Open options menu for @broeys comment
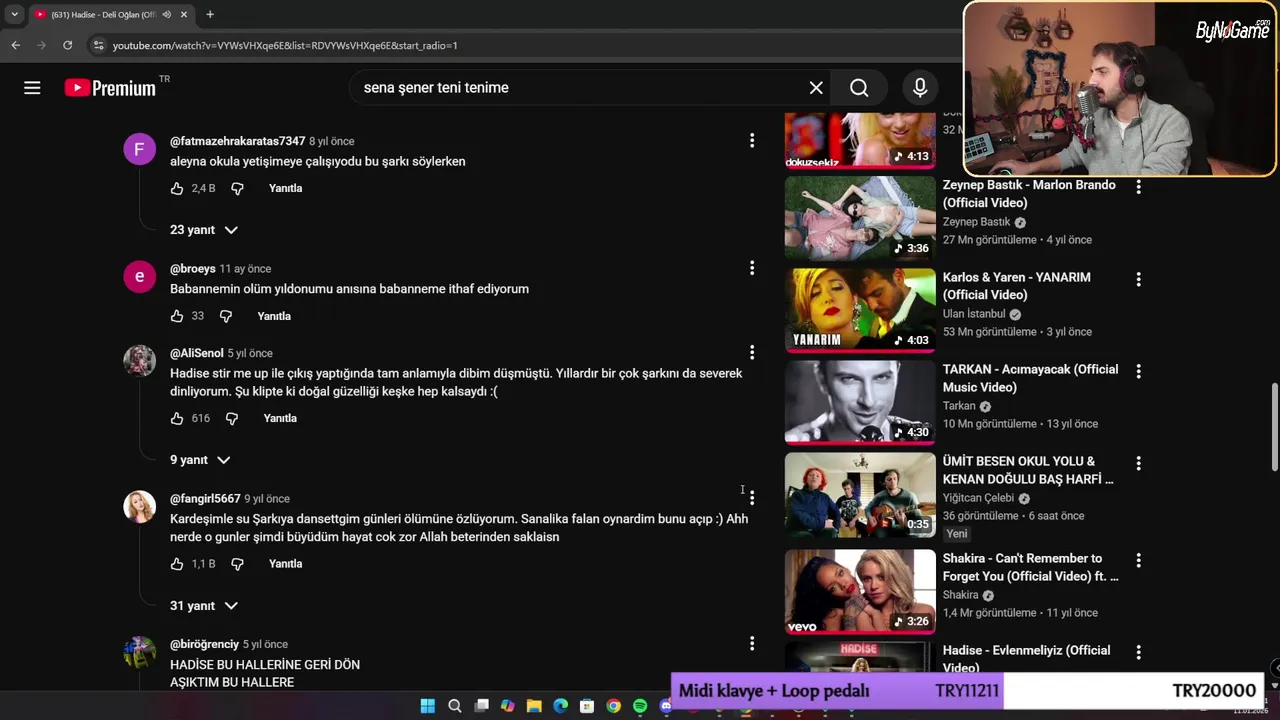 pyautogui.click(x=752, y=268)
